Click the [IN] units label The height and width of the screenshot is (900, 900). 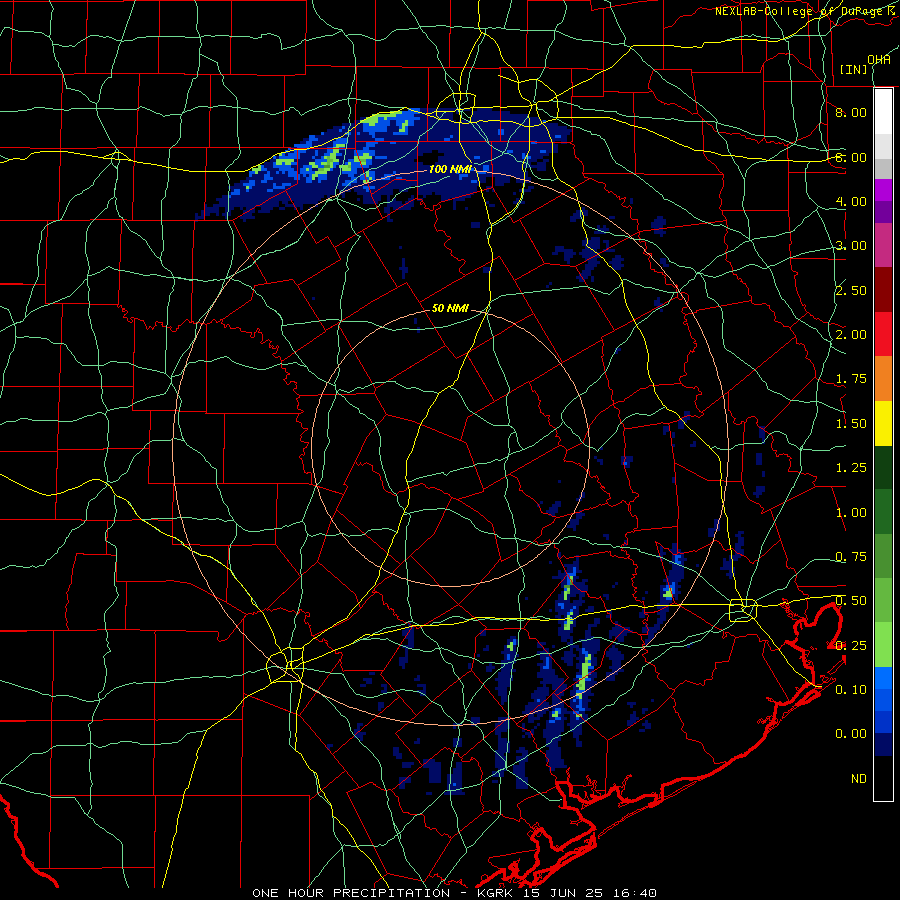point(853,69)
